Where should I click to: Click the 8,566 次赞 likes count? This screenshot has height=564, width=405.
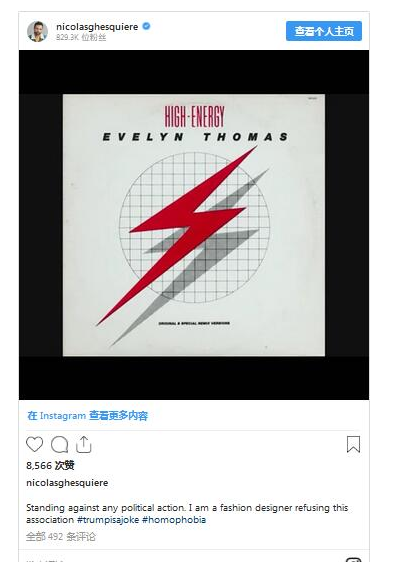pyautogui.click(x=50, y=465)
